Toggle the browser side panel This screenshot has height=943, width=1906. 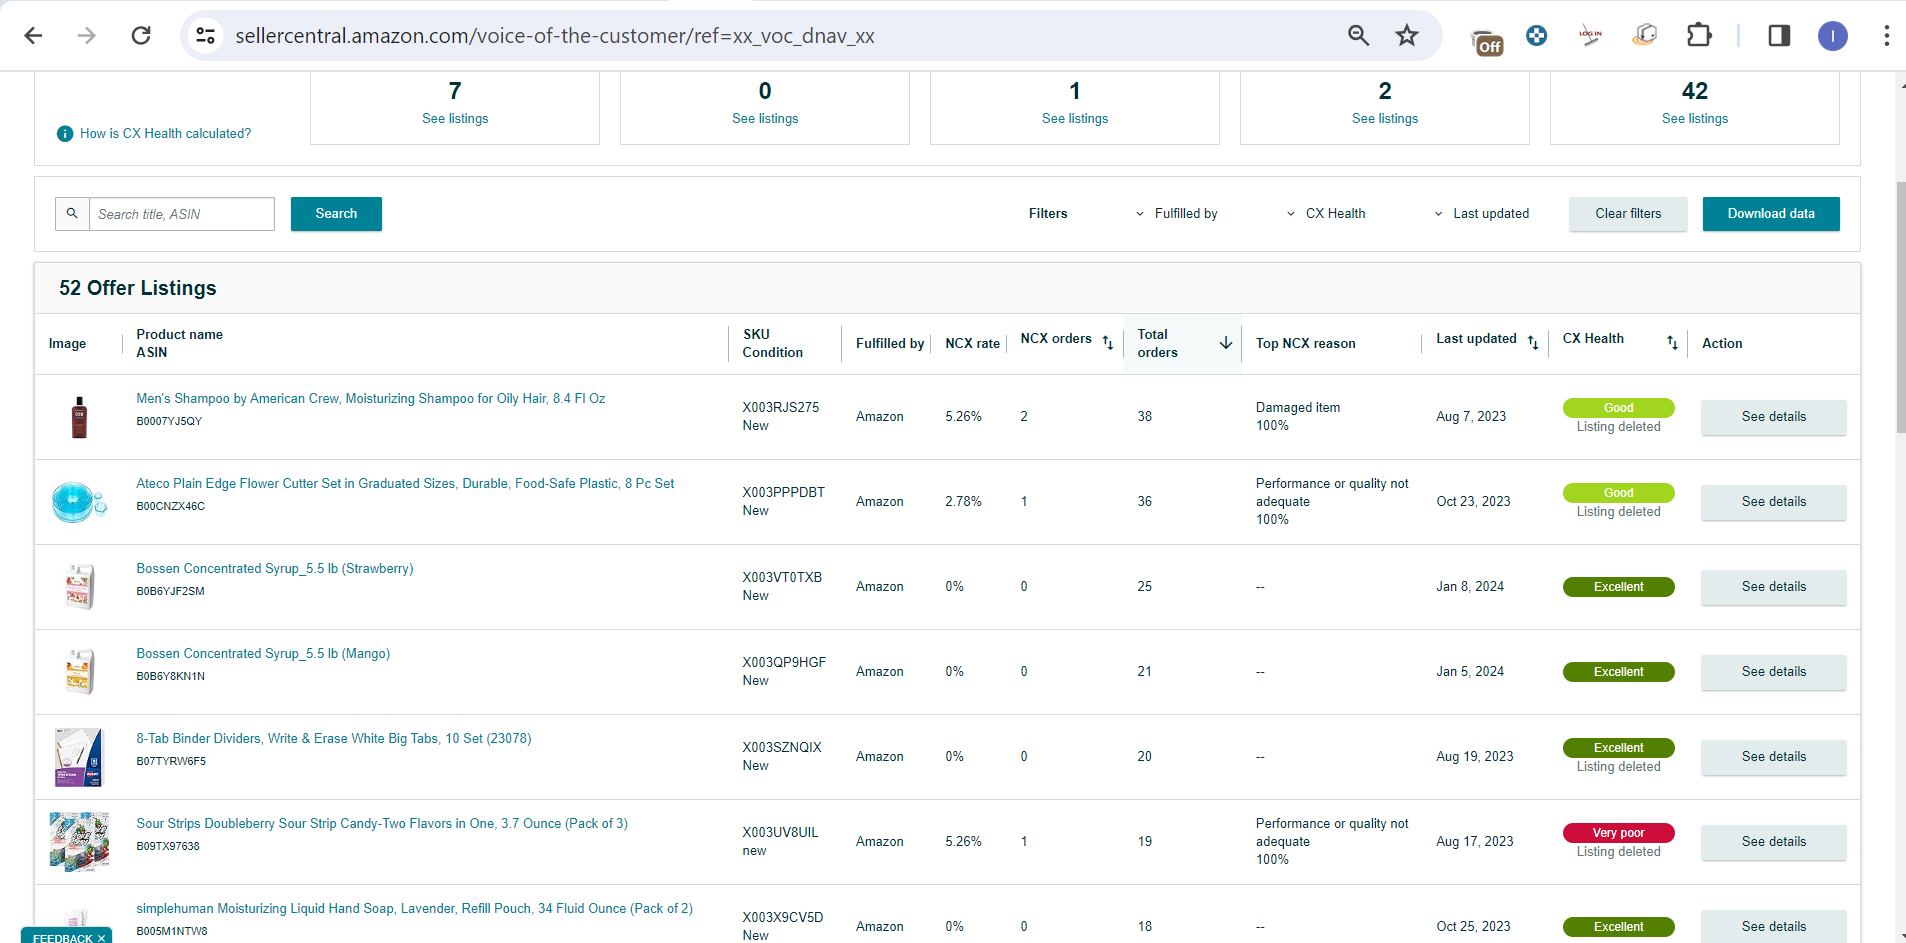click(1779, 36)
